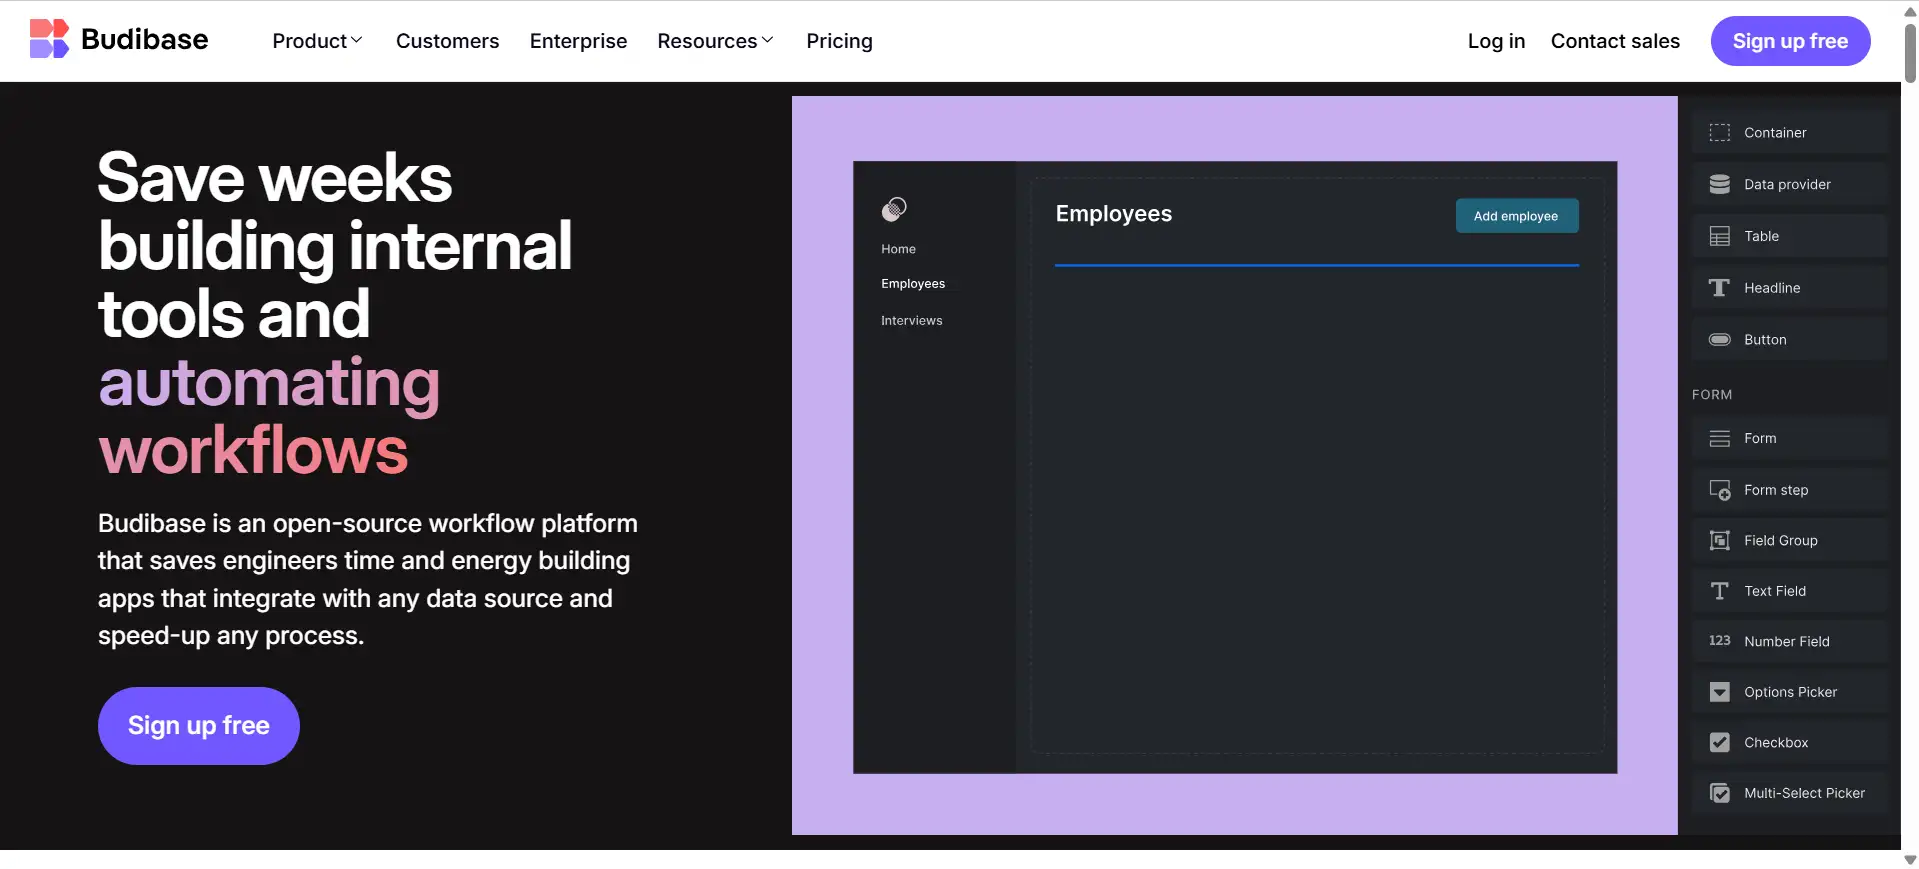
Task: Click the scrollbar up arrow
Action: click(1910, 10)
